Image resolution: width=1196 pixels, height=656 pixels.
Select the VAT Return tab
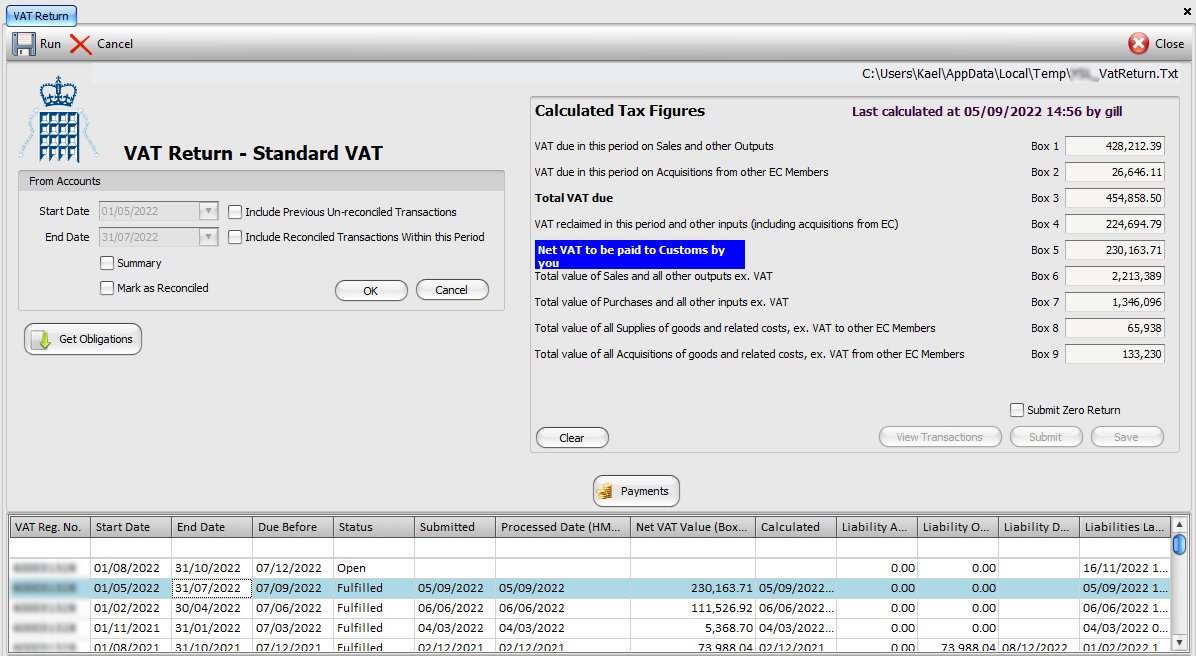41,16
